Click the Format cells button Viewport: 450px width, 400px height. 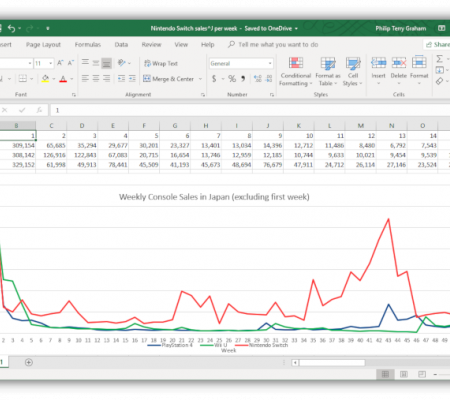click(419, 71)
